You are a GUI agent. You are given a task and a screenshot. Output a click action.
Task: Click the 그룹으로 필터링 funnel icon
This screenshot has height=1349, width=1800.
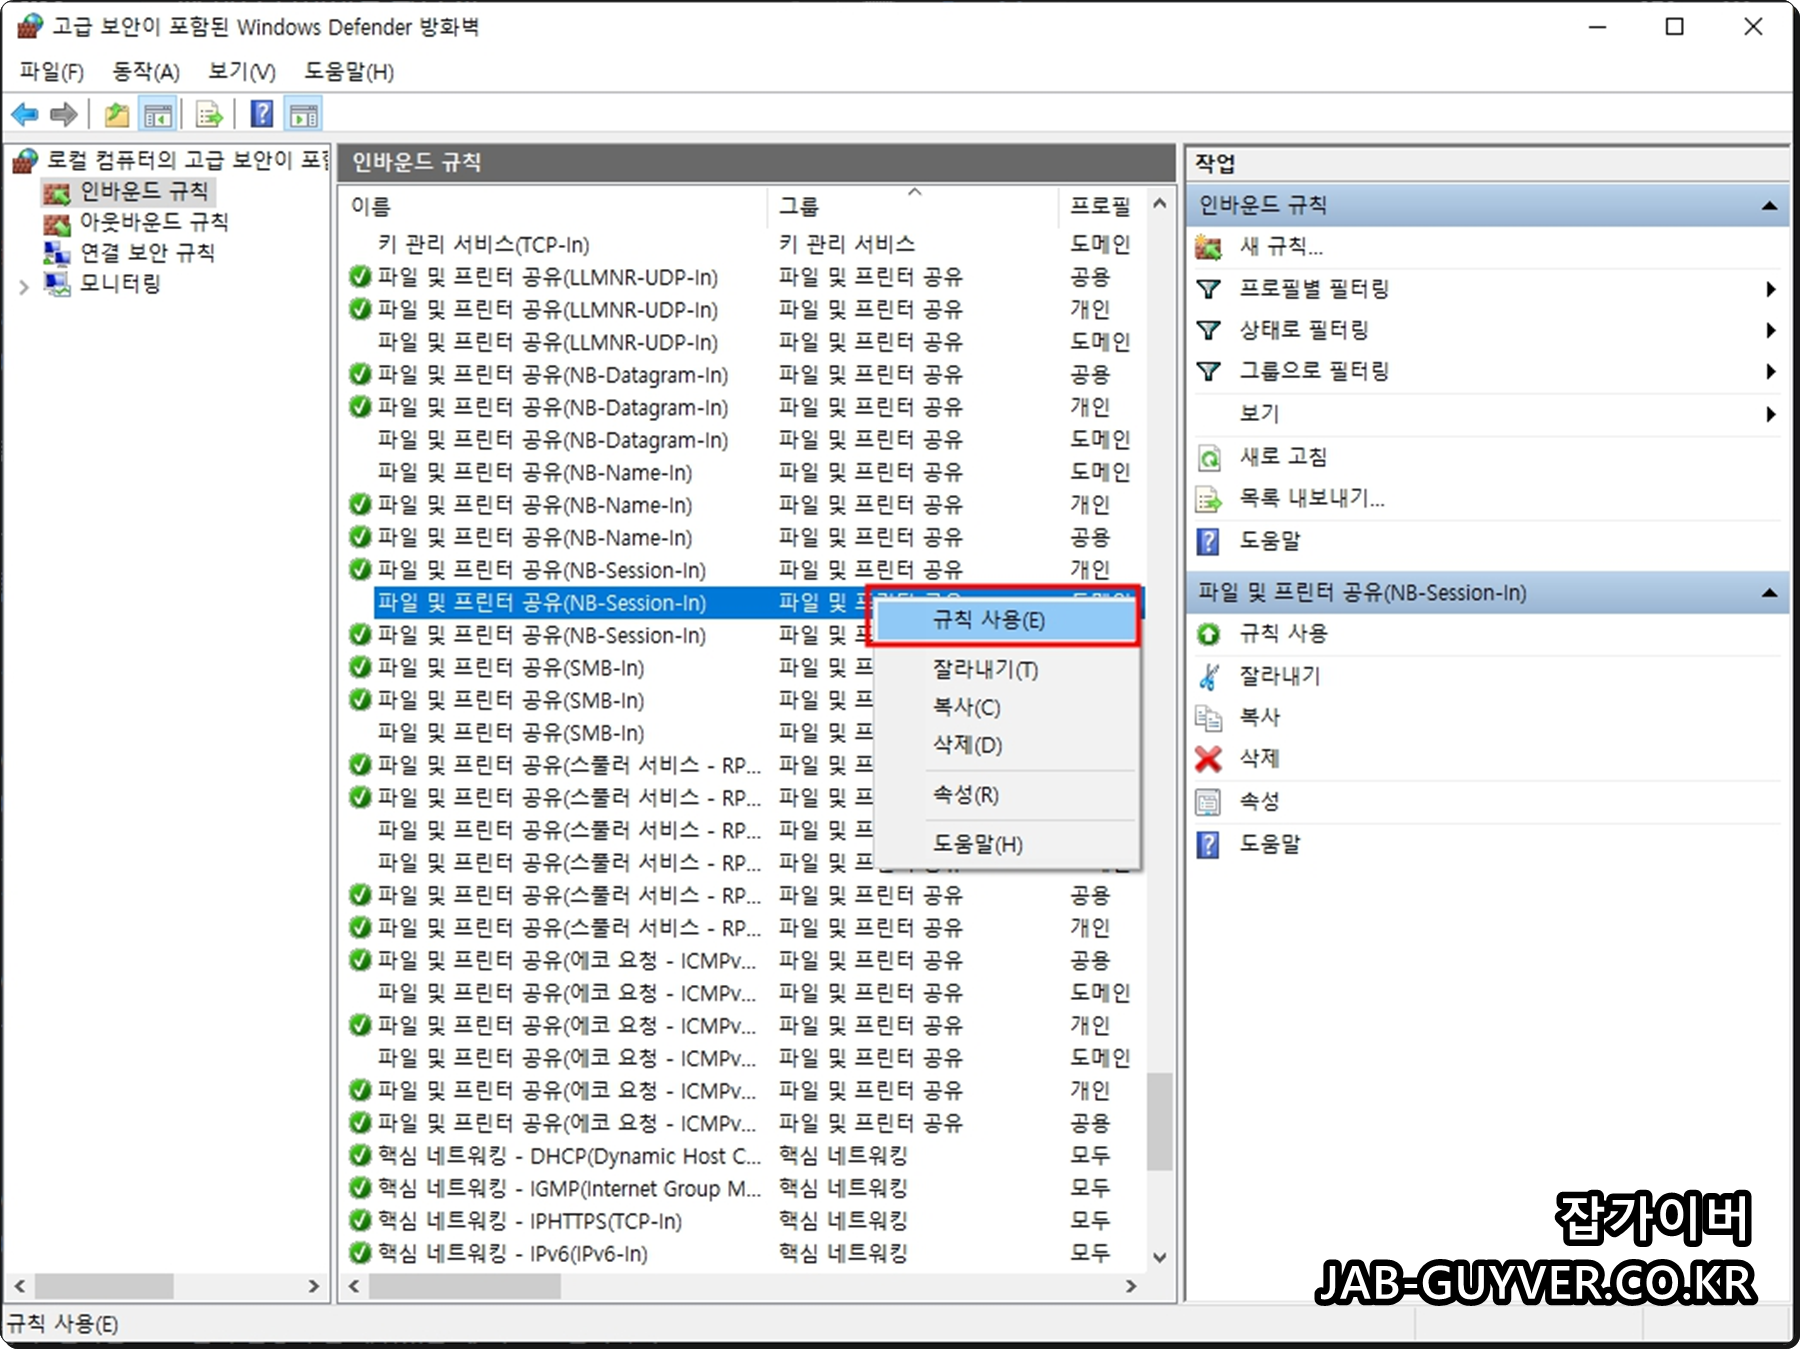[1209, 371]
